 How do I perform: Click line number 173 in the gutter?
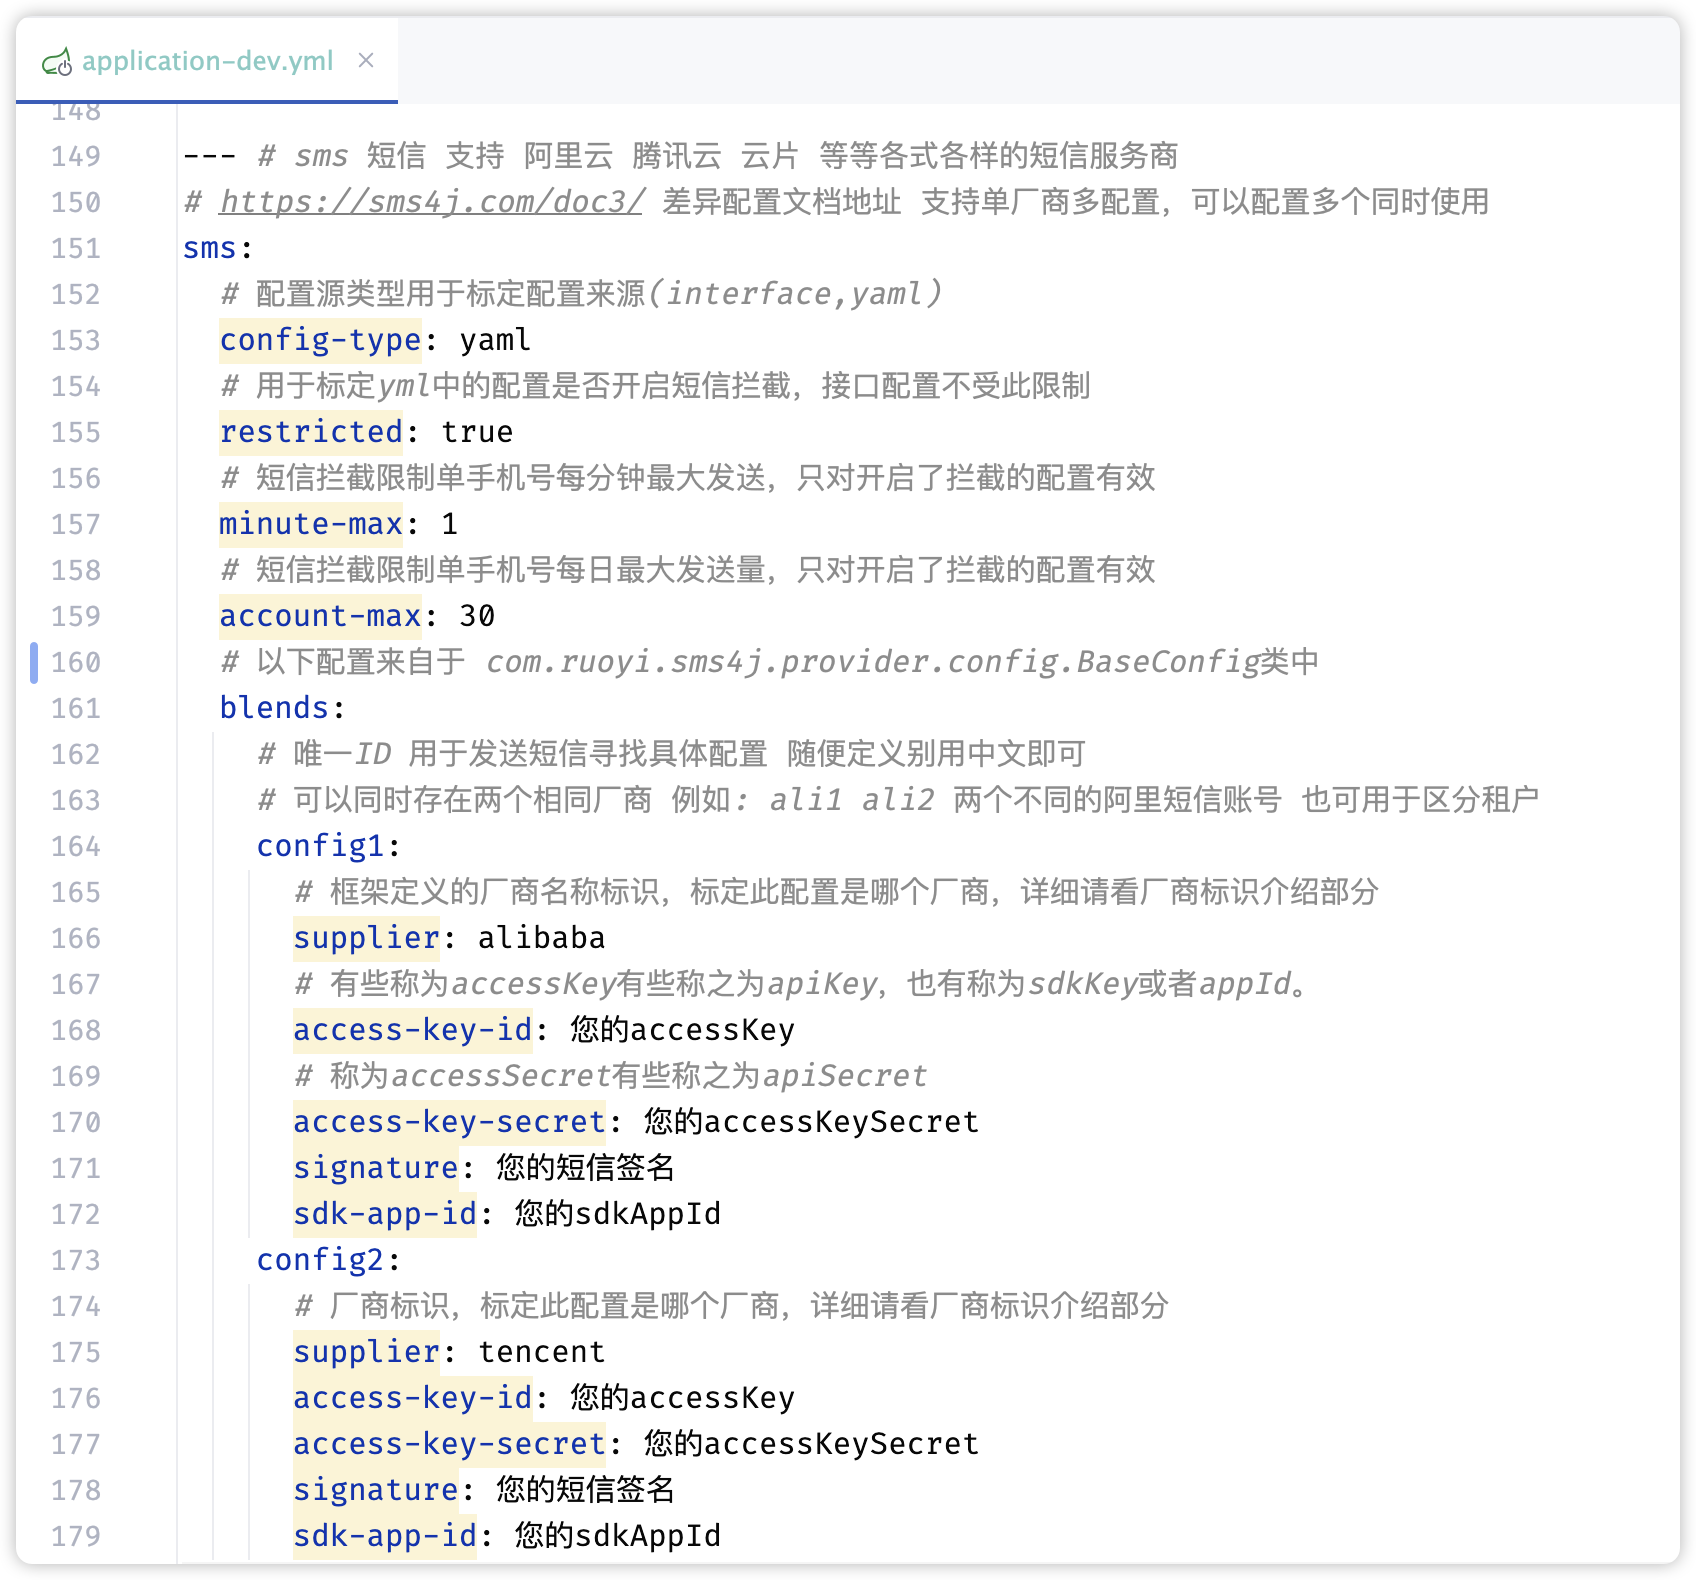[x=76, y=1260]
